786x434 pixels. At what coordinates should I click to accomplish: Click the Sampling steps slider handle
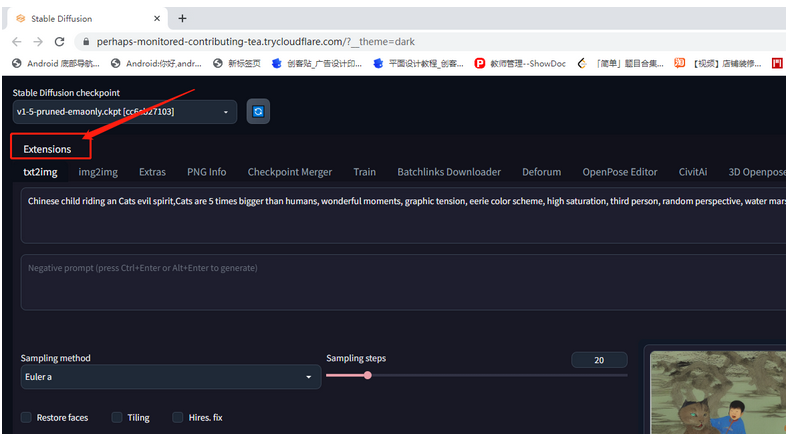click(x=367, y=375)
